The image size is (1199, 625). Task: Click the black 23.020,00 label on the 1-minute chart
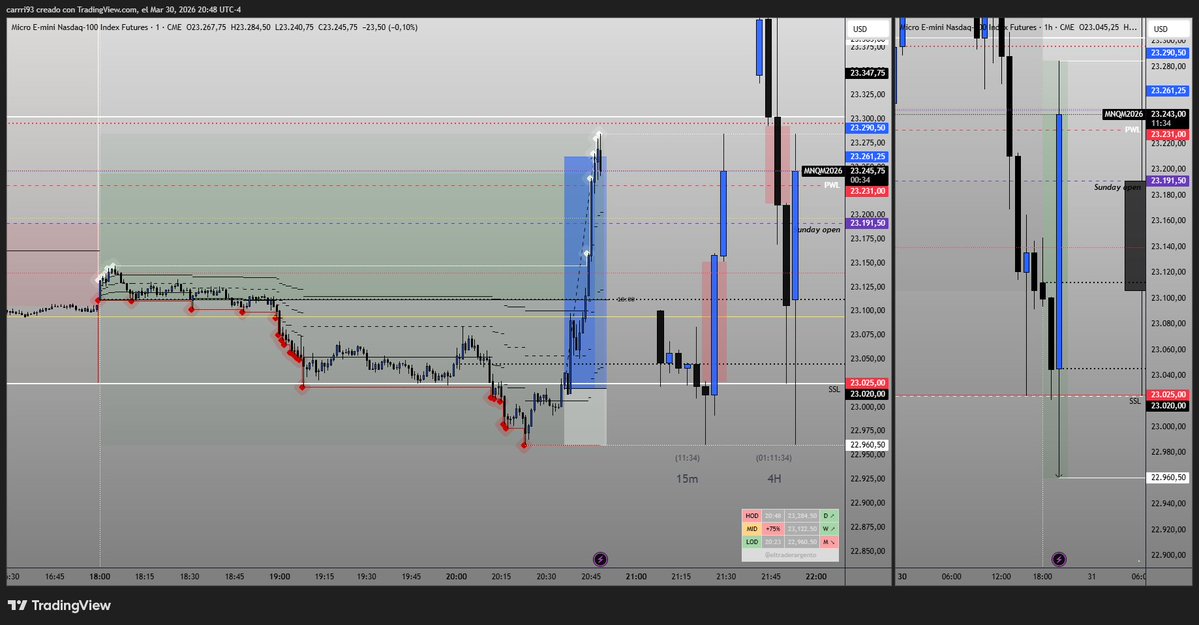click(x=867, y=394)
